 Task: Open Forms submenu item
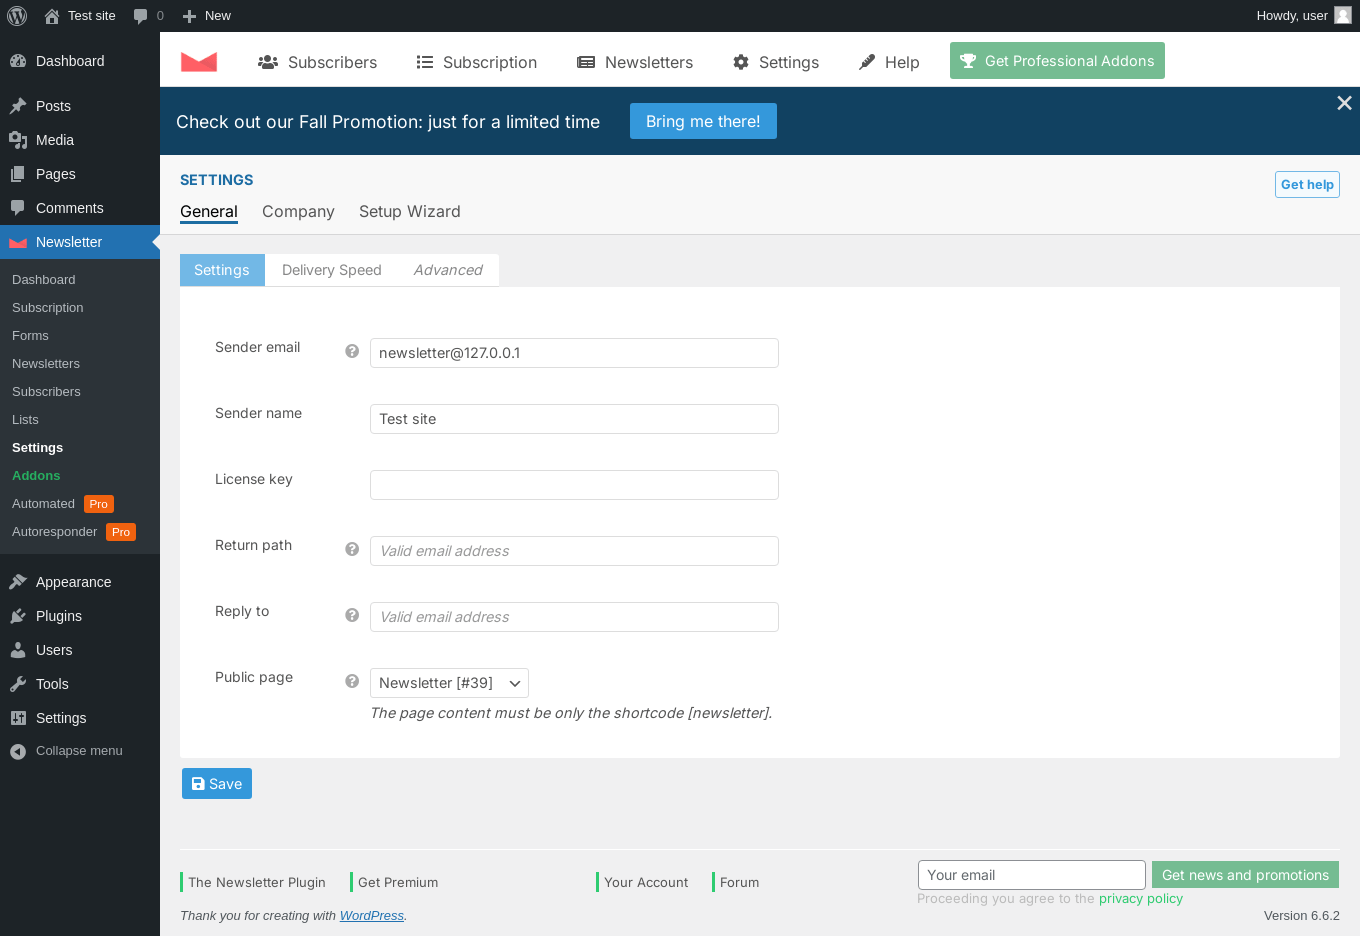80,336
